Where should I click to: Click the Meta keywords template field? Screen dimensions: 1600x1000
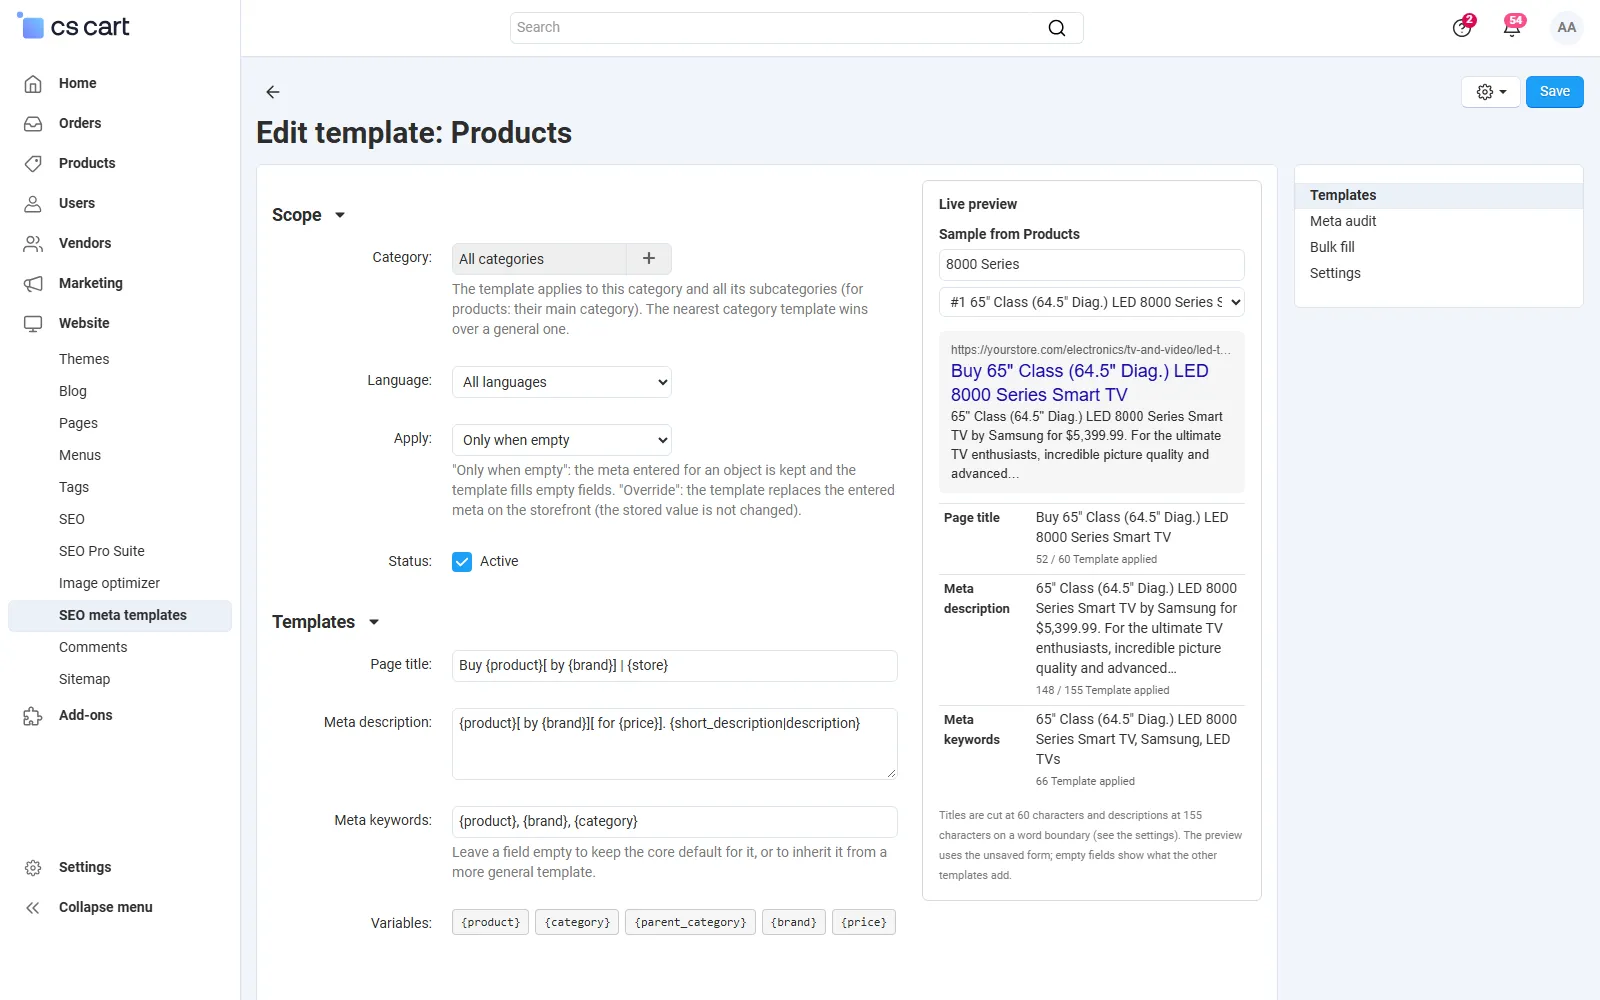[675, 822]
